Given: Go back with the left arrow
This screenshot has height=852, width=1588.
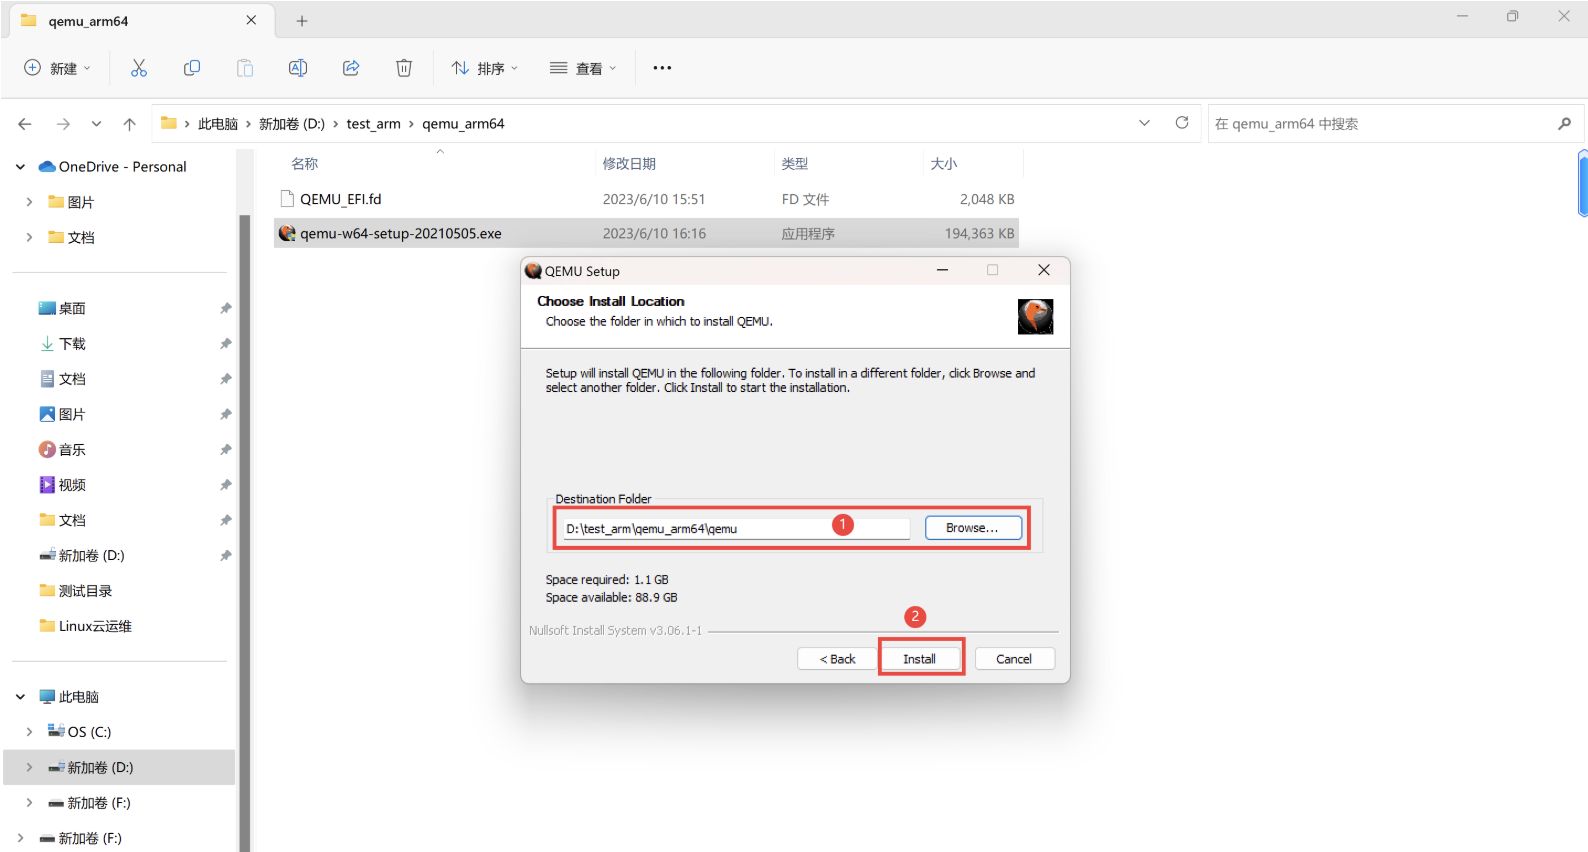Looking at the screenshot, I should 25,124.
